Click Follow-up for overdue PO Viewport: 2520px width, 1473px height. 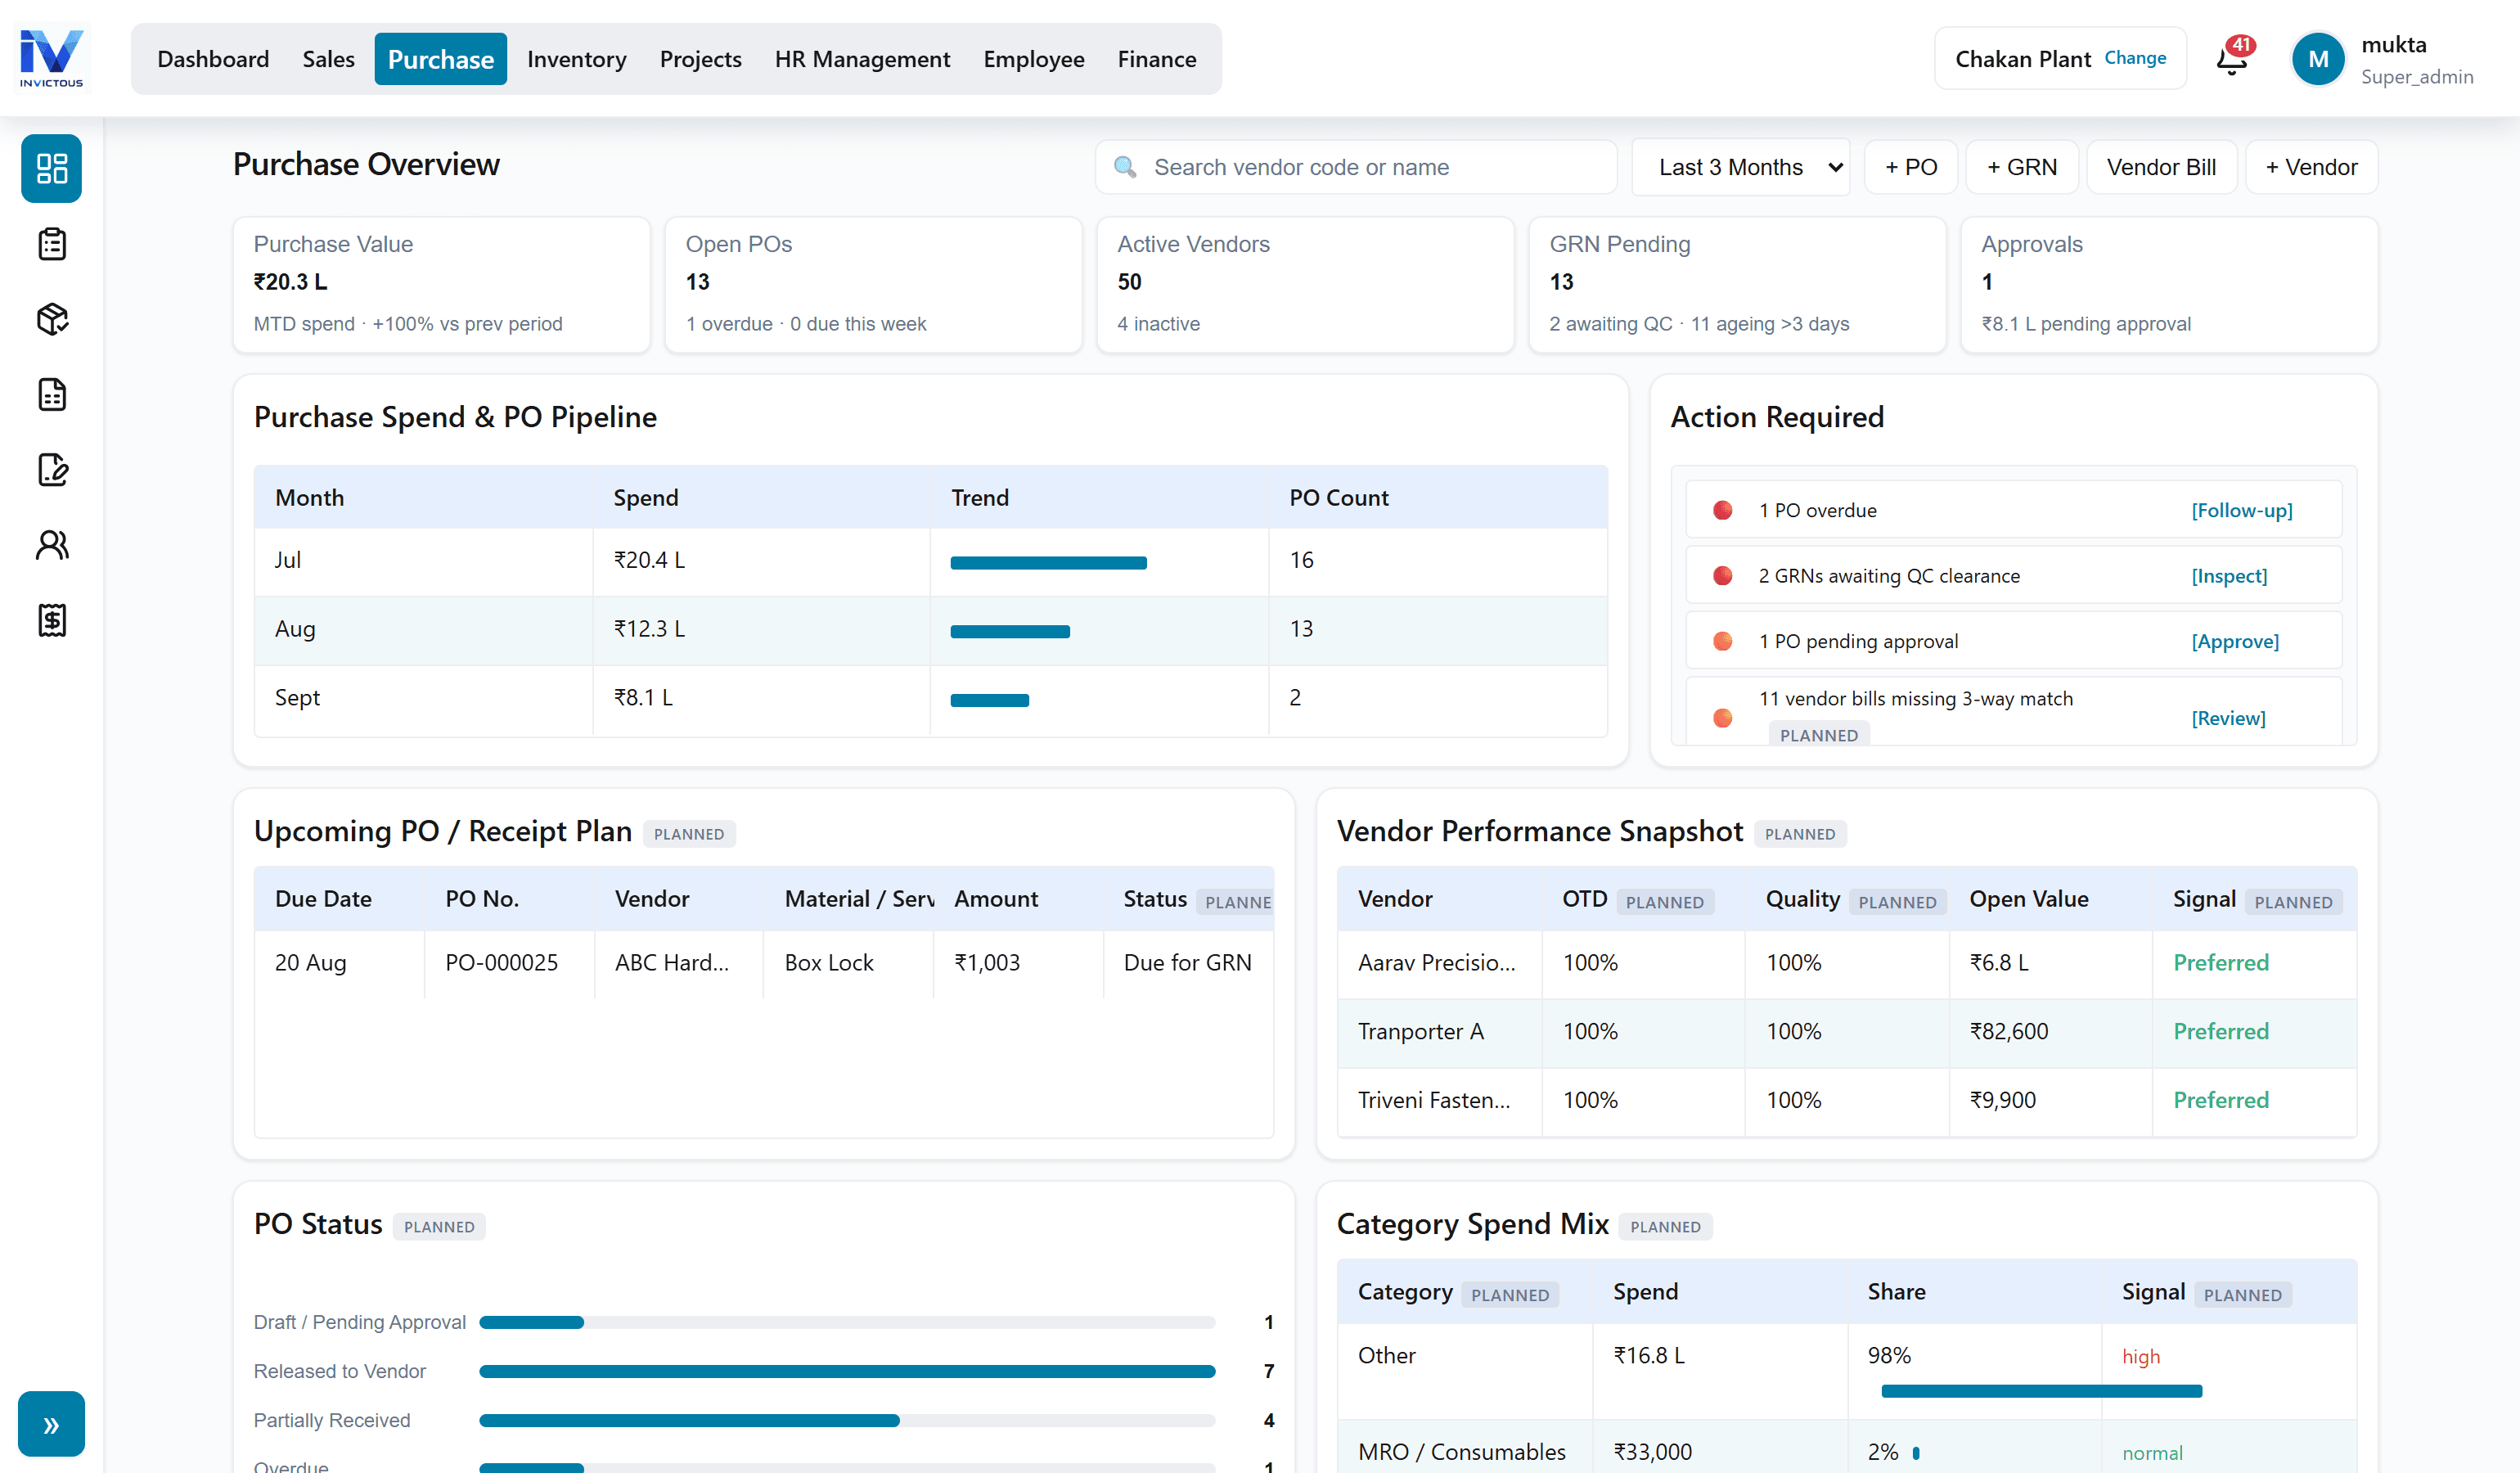tap(2242, 510)
